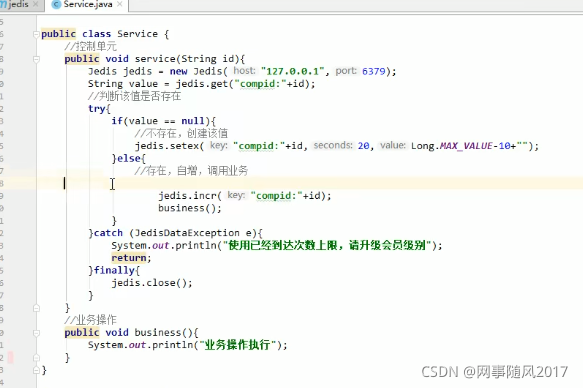Viewport: 583px width, 388px height.
Task: Click the 'try{' keyword line
Action: point(99,109)
